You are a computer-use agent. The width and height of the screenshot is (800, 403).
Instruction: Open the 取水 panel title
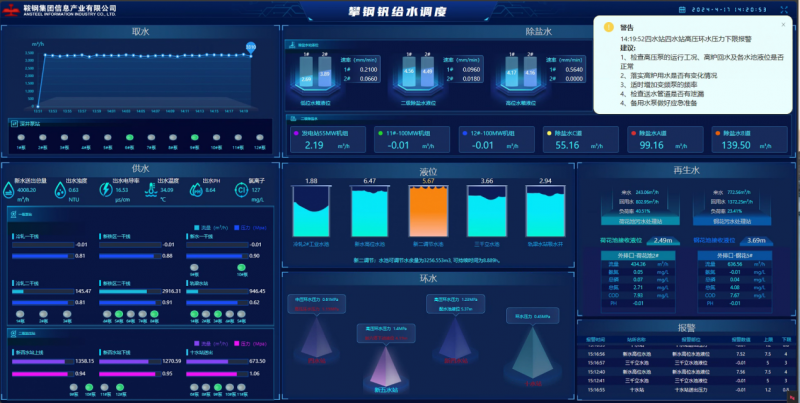click(x=139, y=31)
